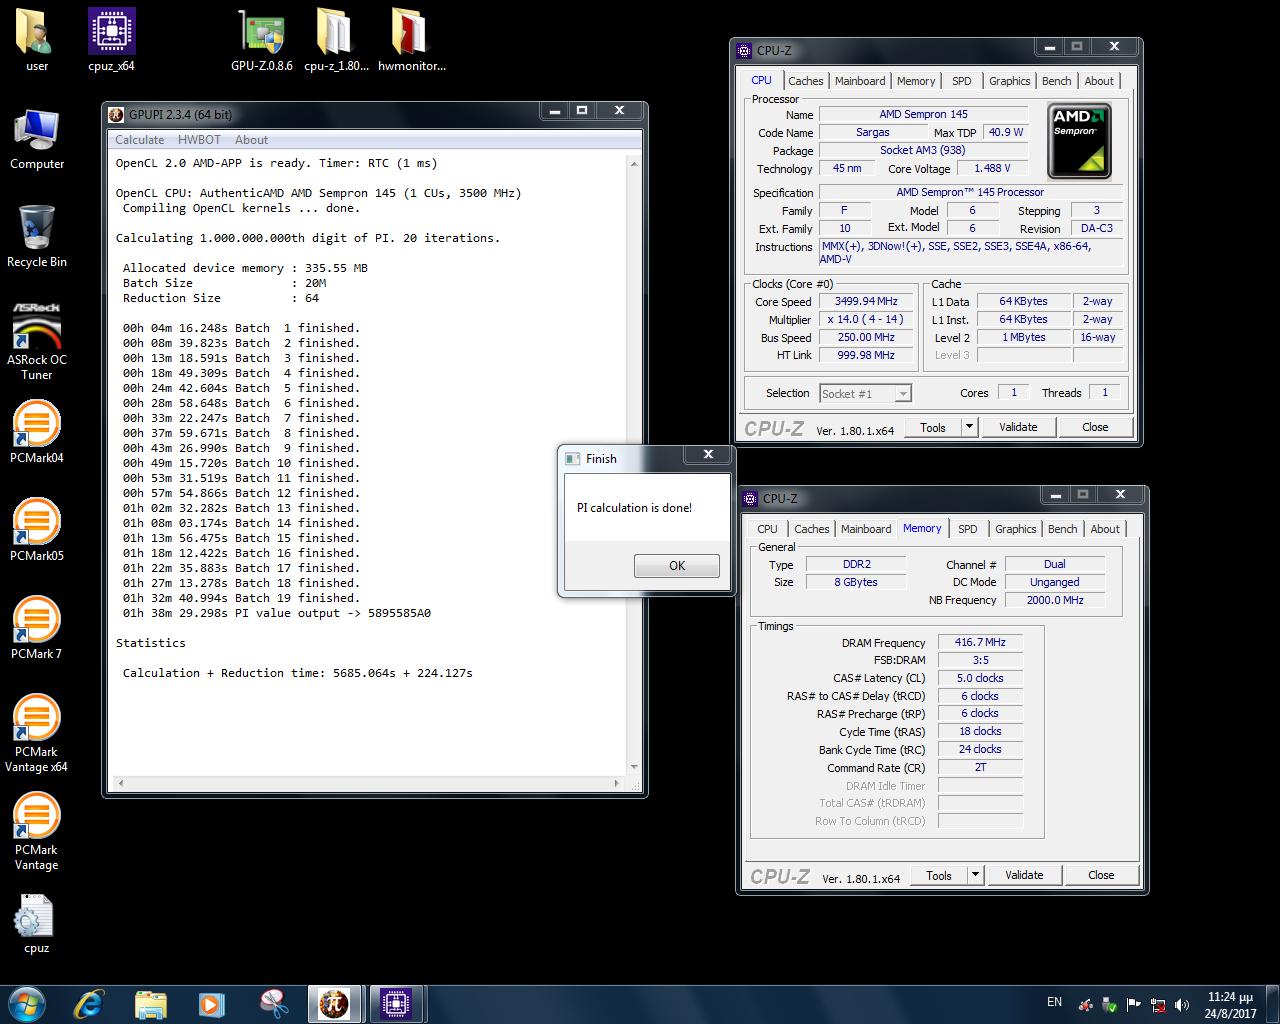Image resolution: width=1280 pixels, height=1024 pixels.
Task: Open the Computer desktop icon
Action: (x=37, y=139)
